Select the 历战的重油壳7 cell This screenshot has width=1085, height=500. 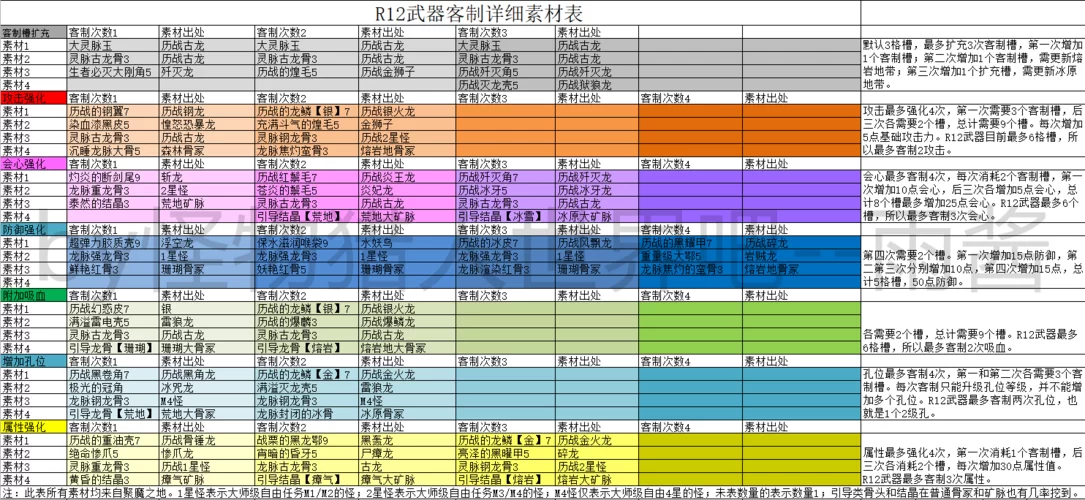coord(113,440)
